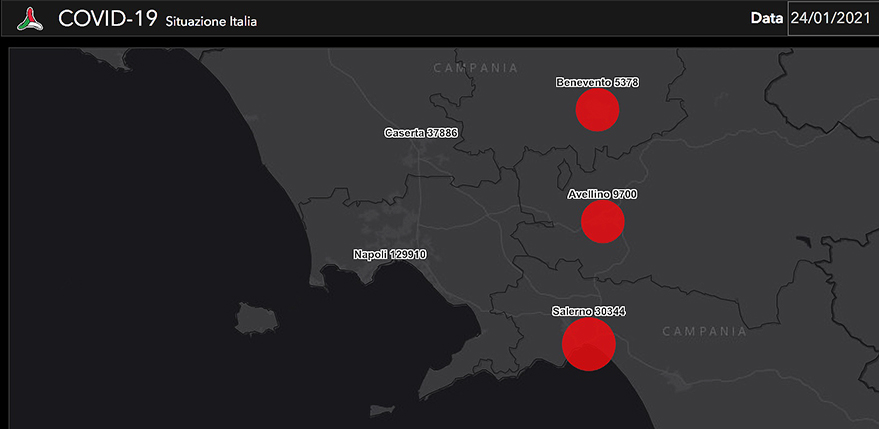Click the 'COVID-19' title text
879x429 pixels.
pyautogui.click(x=107, y=19)
